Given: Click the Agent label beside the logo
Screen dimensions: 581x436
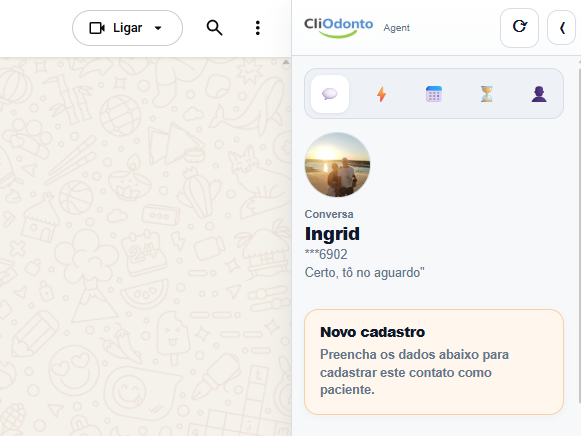Looking at the screenshot, I should point(396,28).
